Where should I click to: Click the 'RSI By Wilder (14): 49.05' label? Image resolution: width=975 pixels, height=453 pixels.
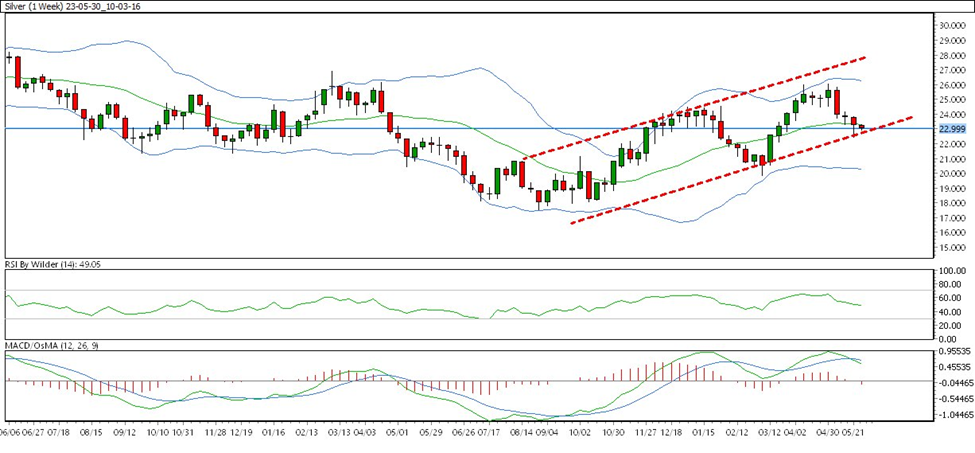[53, 264]
